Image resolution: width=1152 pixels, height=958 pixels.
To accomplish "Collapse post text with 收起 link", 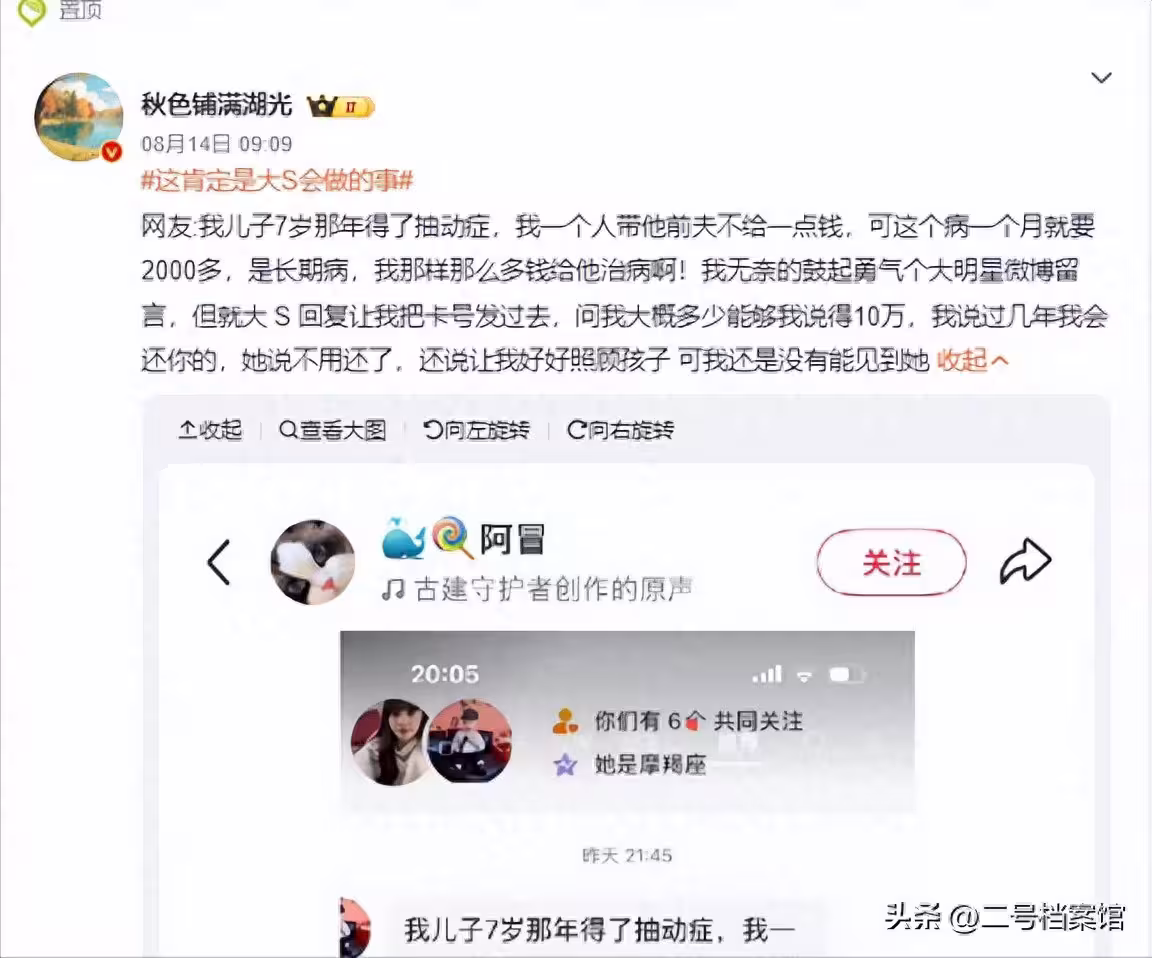I will (972, 360).
